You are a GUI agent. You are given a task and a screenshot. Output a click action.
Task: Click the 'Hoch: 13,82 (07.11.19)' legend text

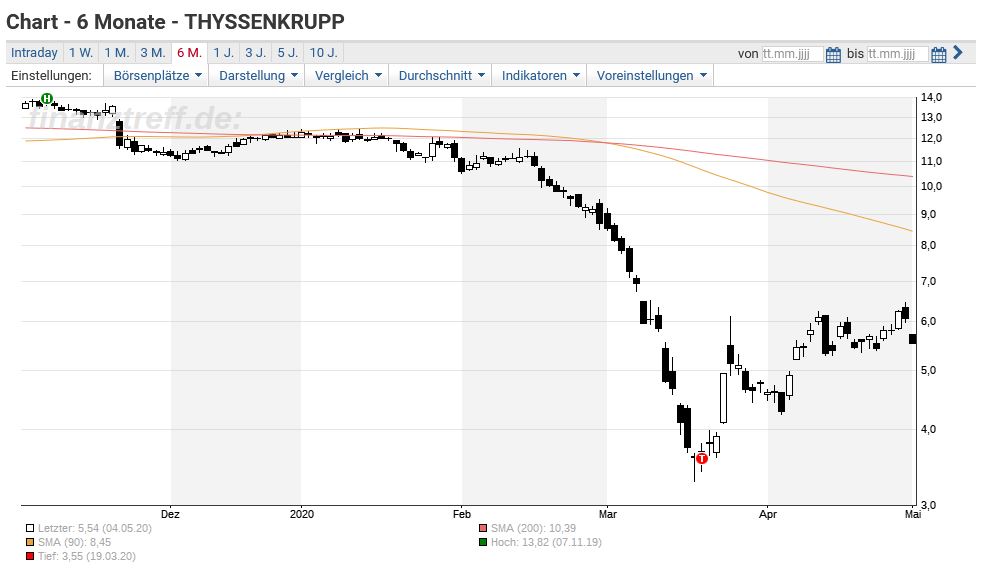546,542
